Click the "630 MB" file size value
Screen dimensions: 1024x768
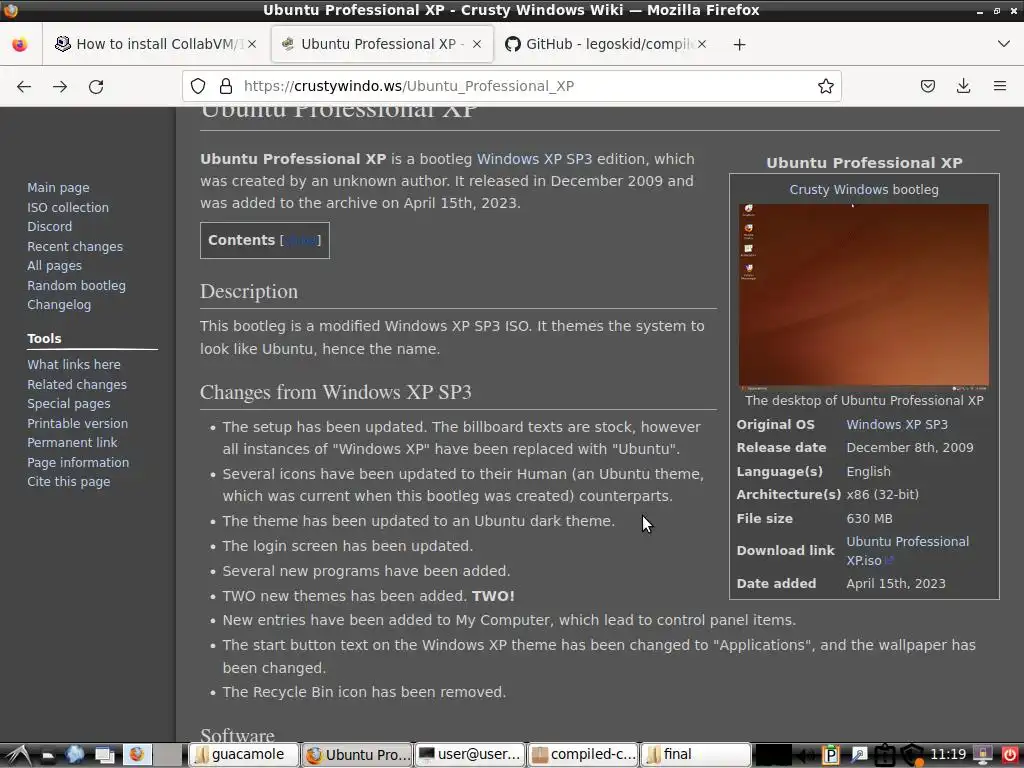[869, 519]
